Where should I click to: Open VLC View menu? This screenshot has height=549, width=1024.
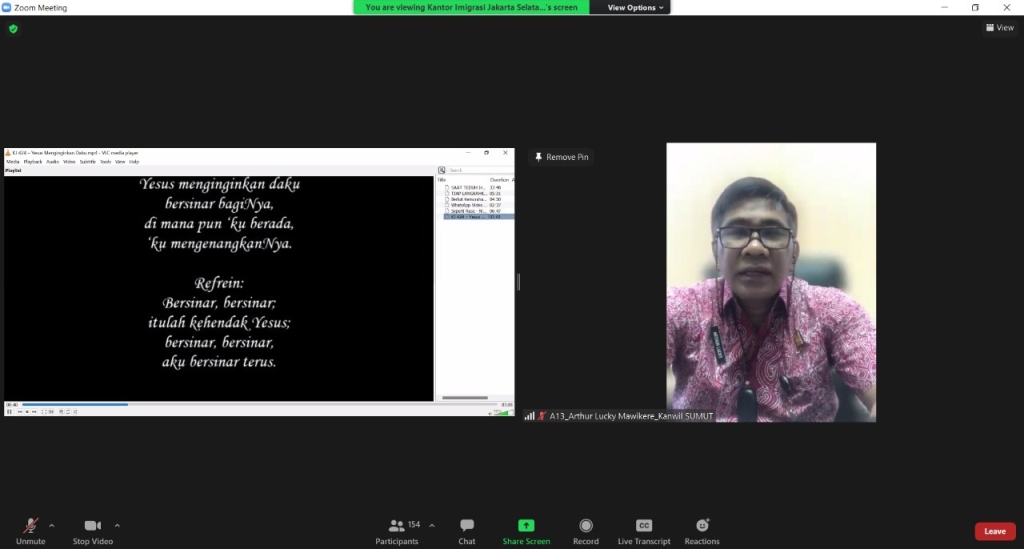click(x=120, y=162)
